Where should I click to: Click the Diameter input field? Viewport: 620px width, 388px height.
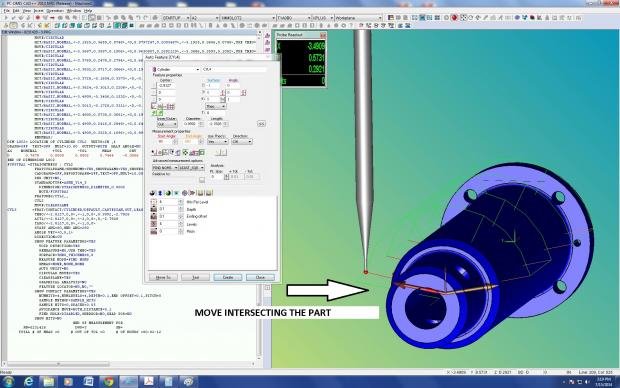(x=191, y=124)
